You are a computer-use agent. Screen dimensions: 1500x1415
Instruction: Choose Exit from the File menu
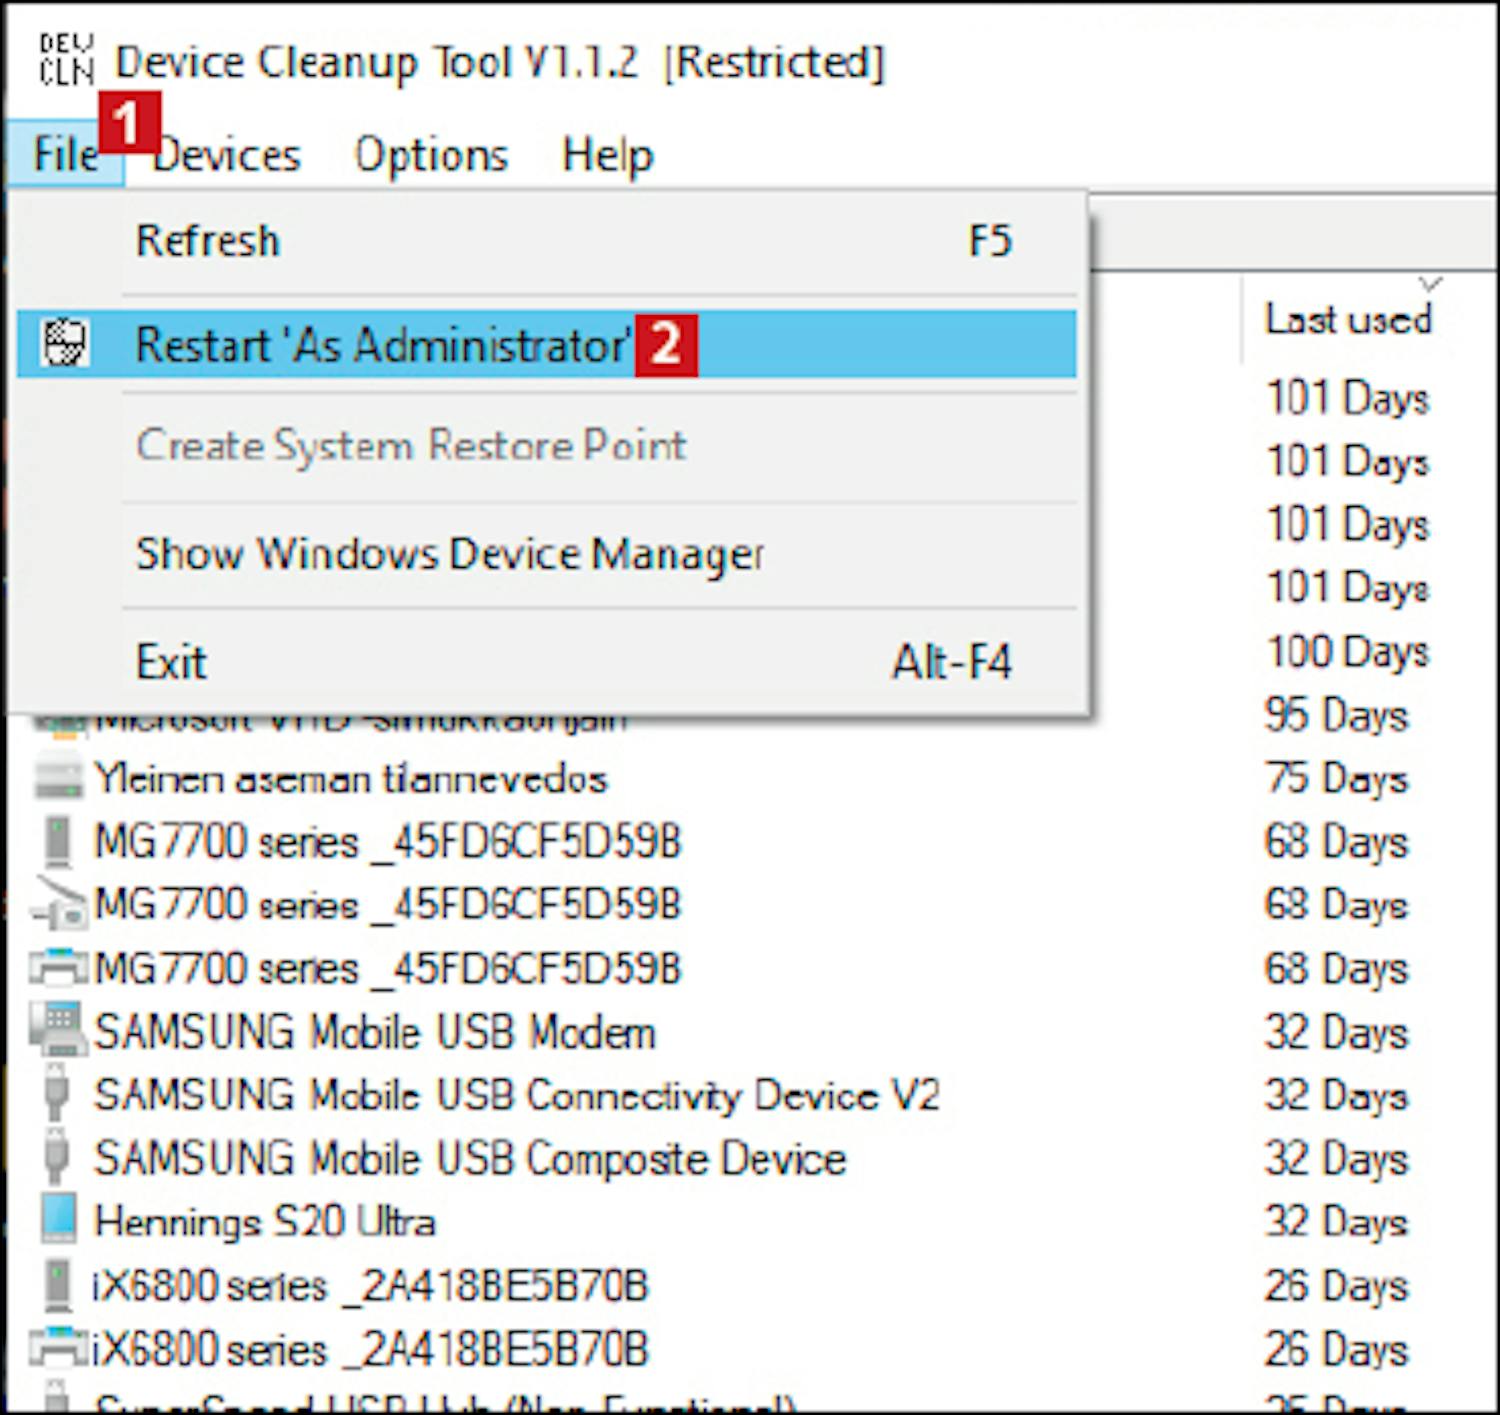pyautogui.click(x=171, y=662)
